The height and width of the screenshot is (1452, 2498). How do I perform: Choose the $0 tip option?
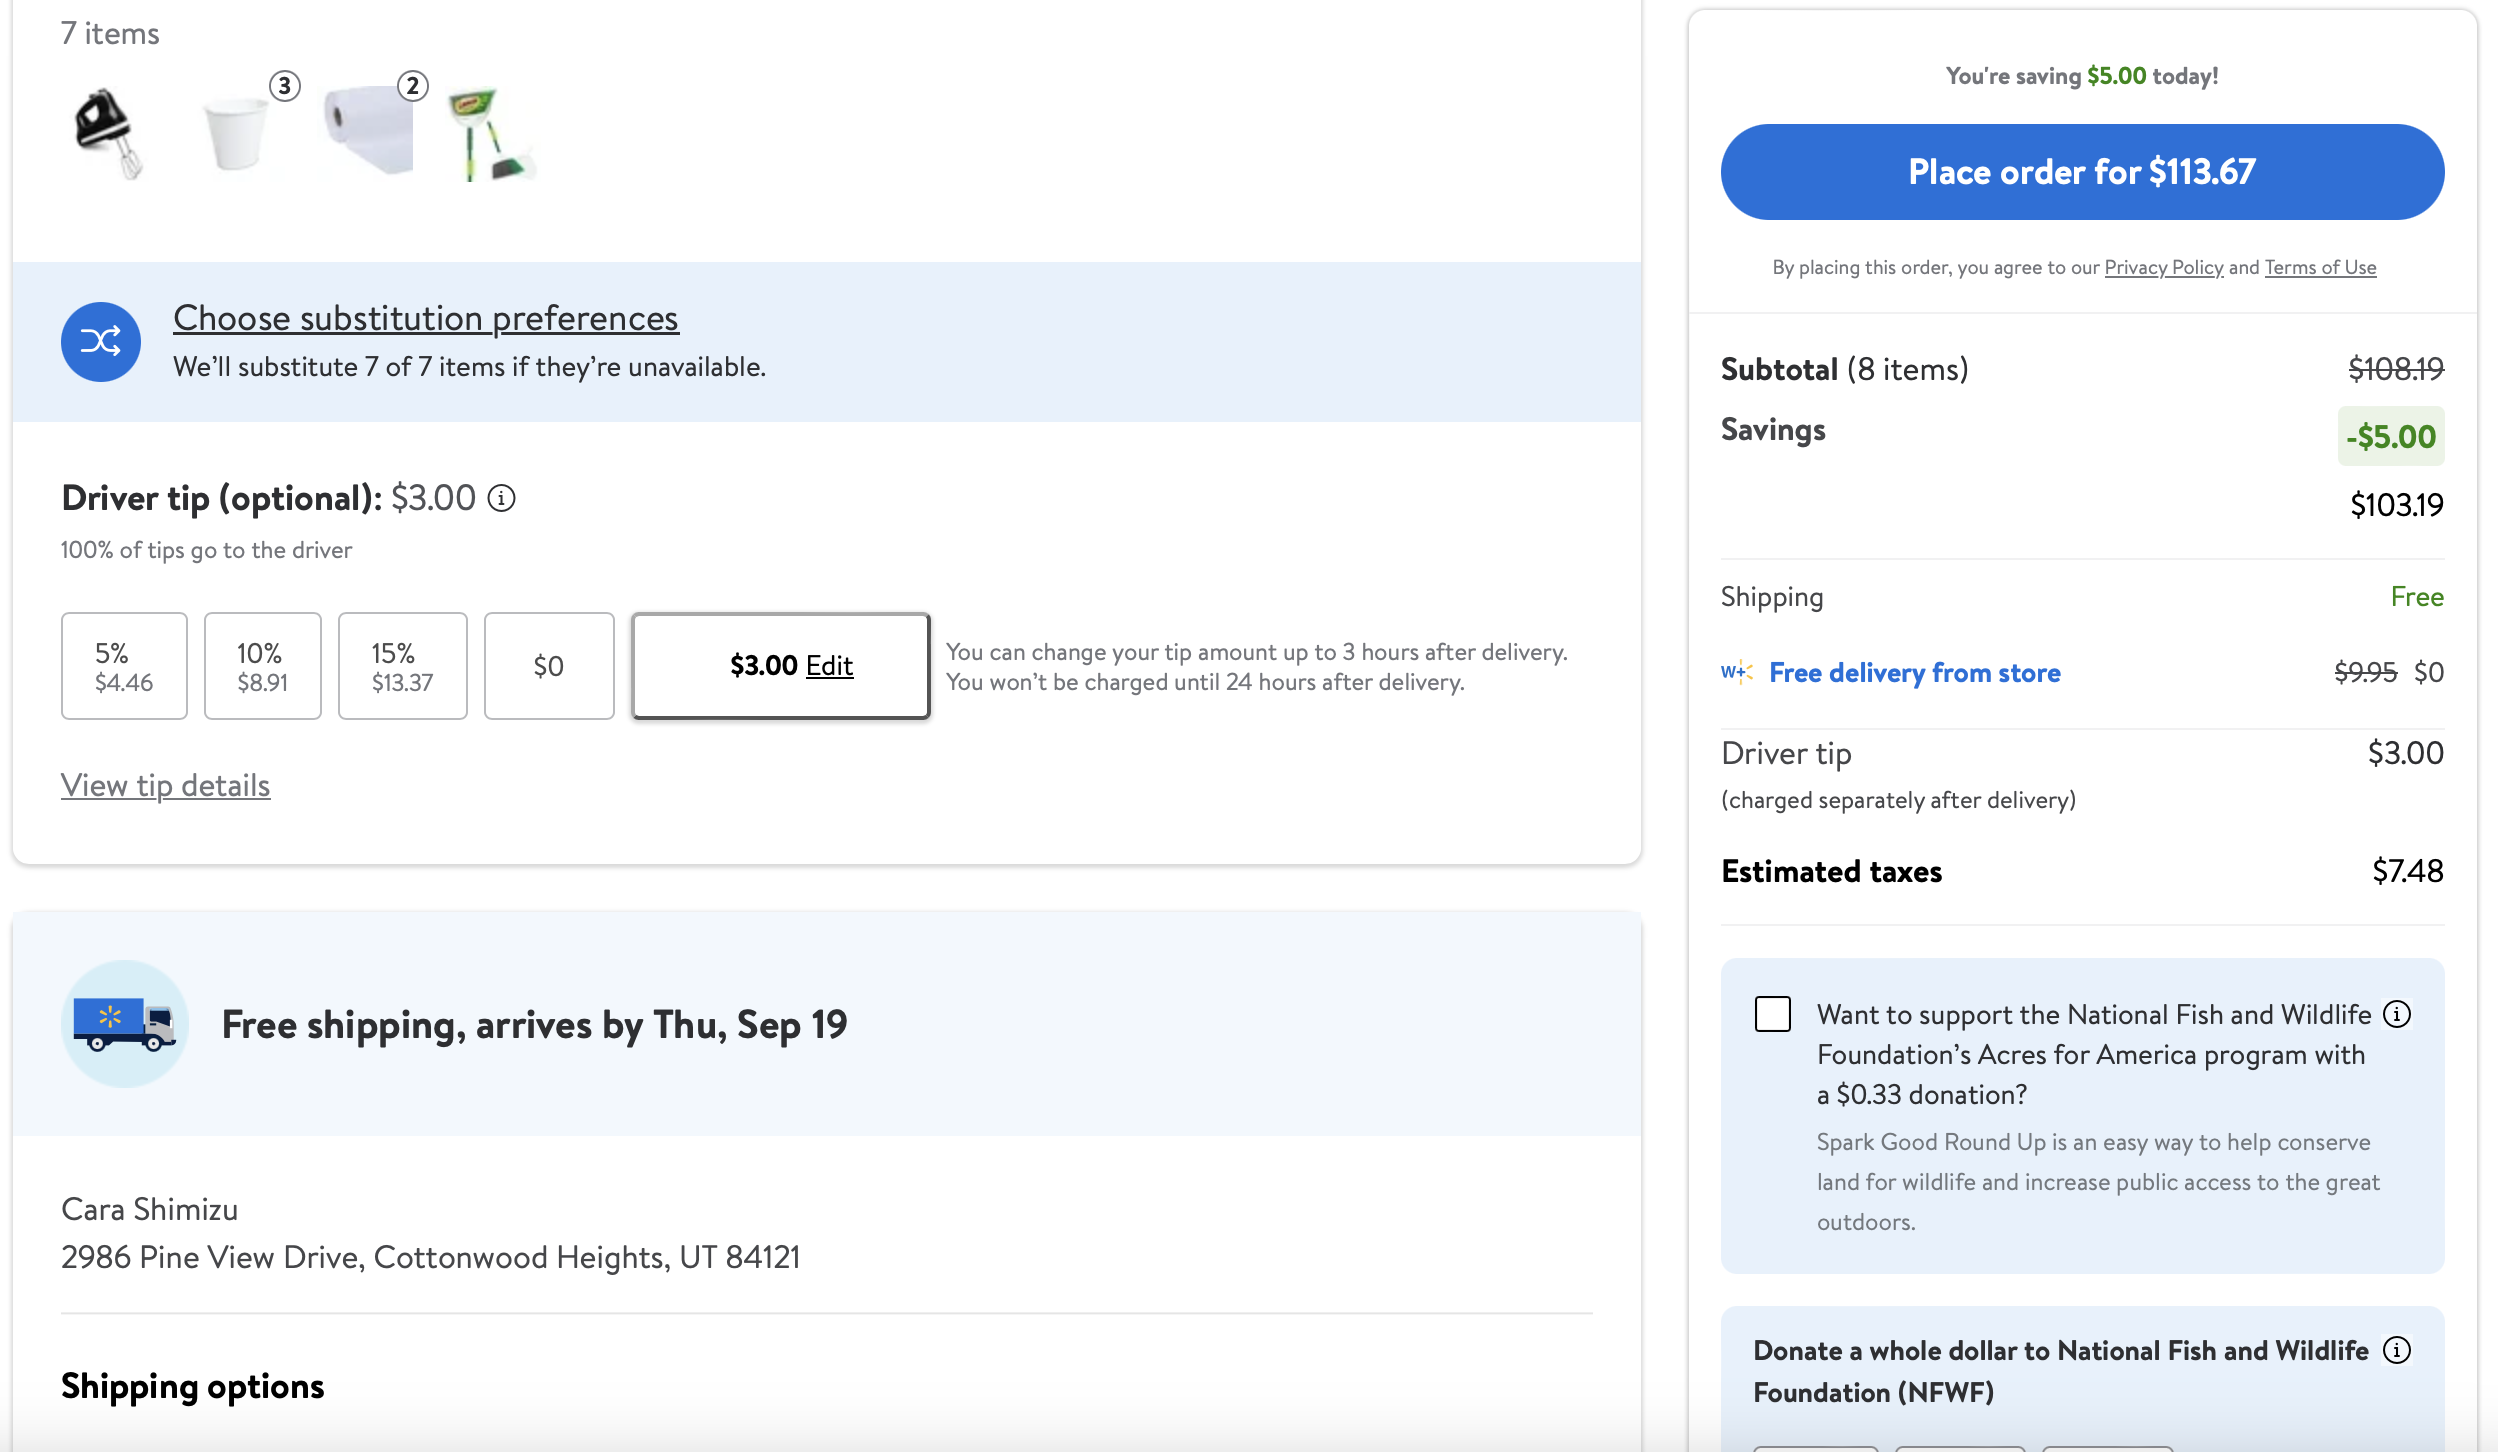pos(548,666)
